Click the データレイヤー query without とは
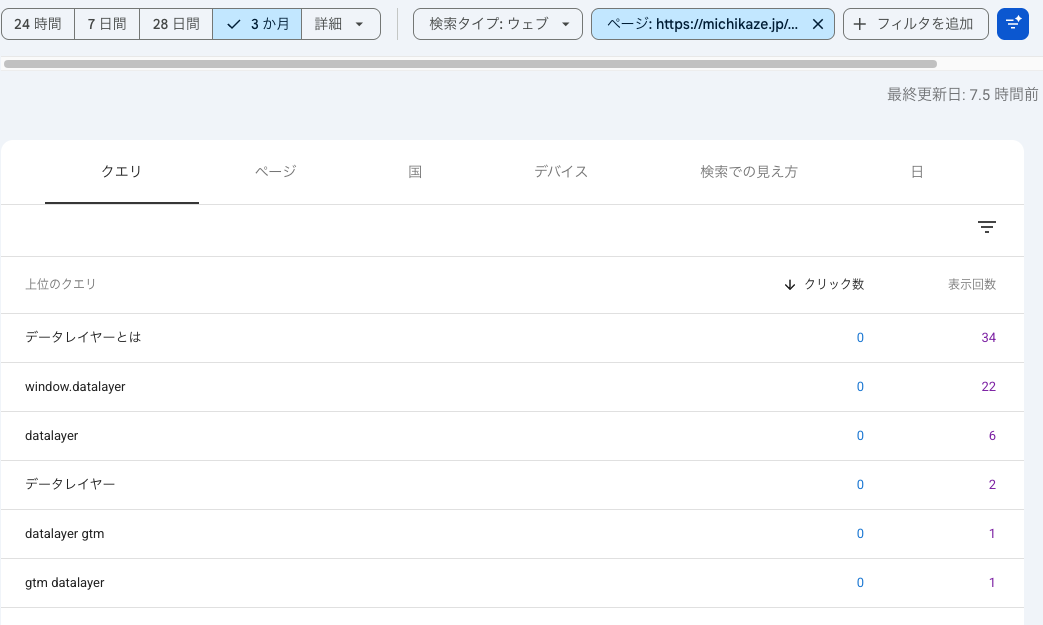The width and height of the screenshot is (1043, 625). (70, 485)
